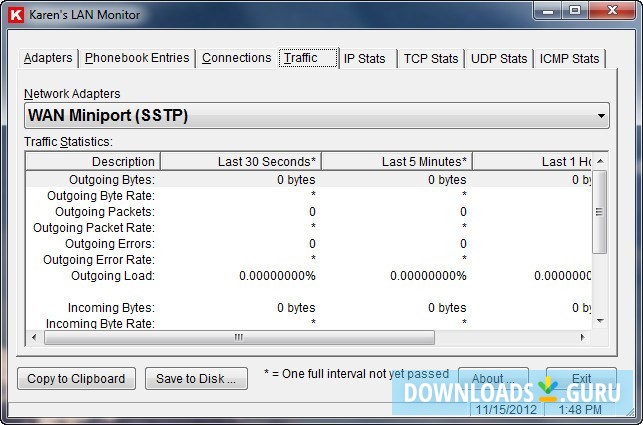Click the Last 30 Seconds* column header

(x=241, y=162)
